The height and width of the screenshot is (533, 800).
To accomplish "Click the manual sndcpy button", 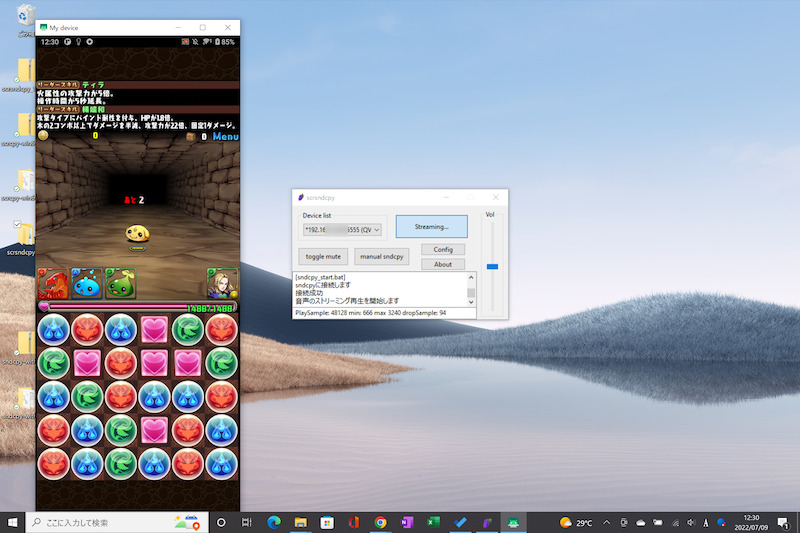I will coord(382,256).
